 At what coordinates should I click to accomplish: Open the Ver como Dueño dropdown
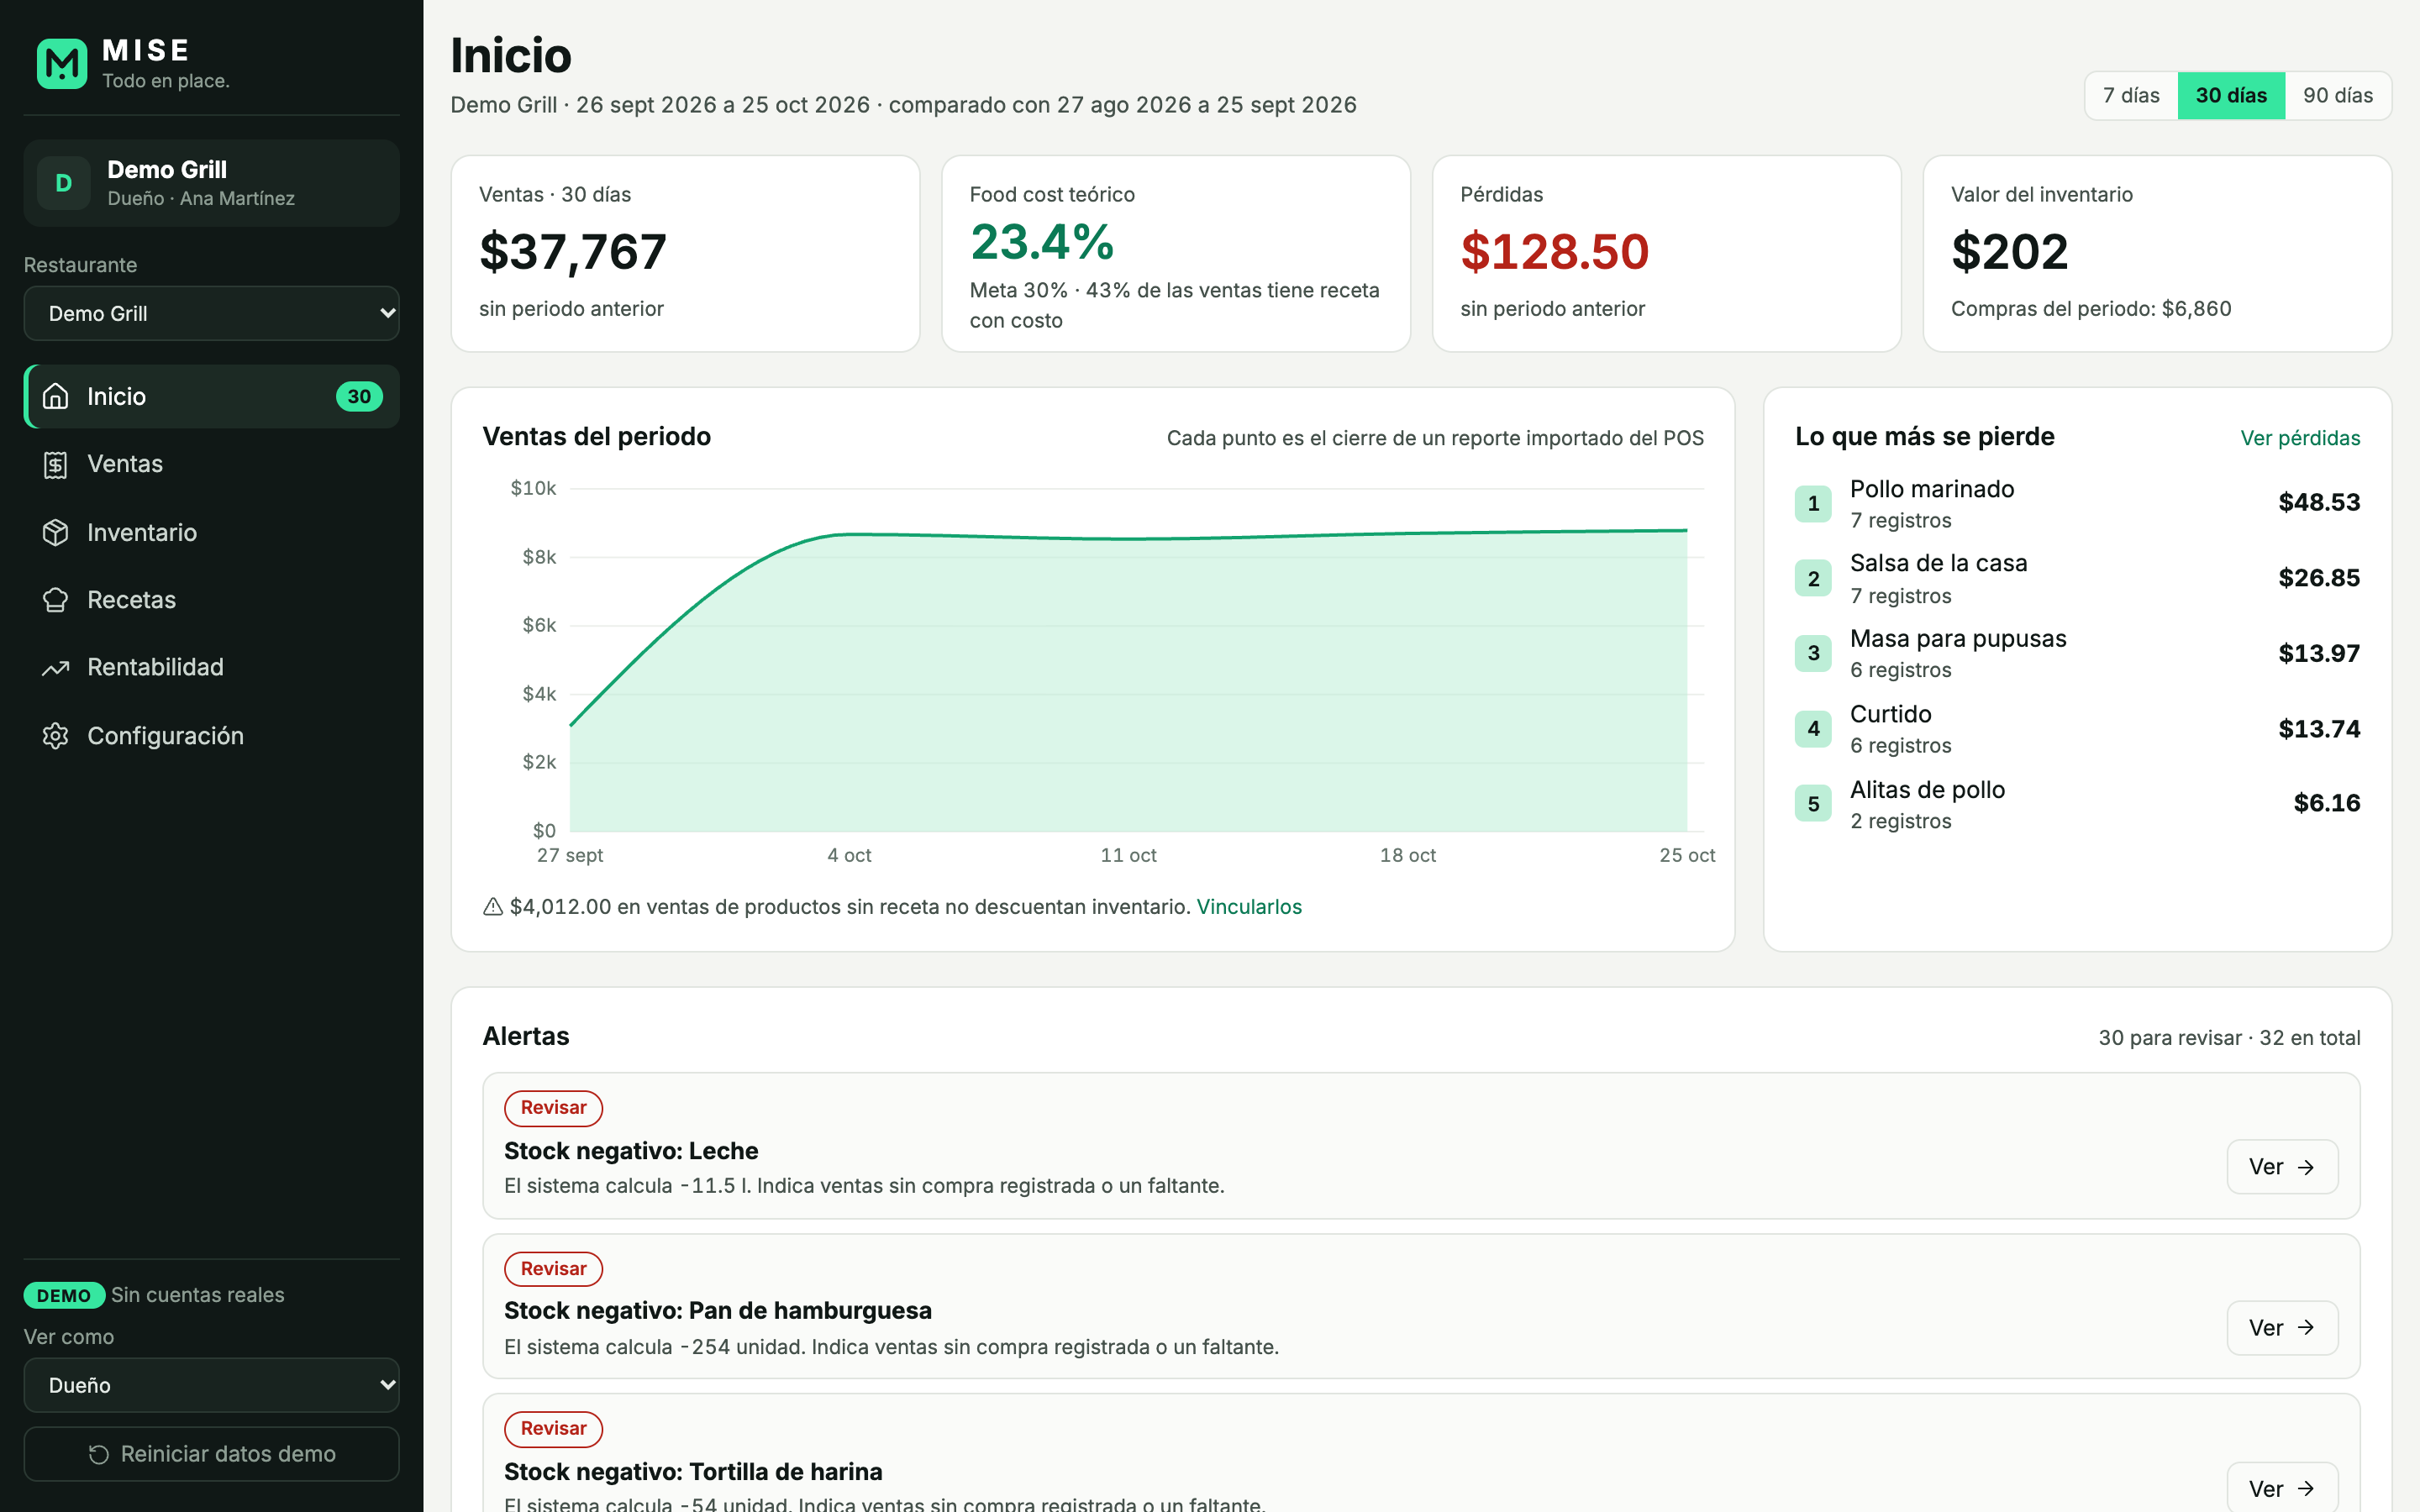(212, 1385)
